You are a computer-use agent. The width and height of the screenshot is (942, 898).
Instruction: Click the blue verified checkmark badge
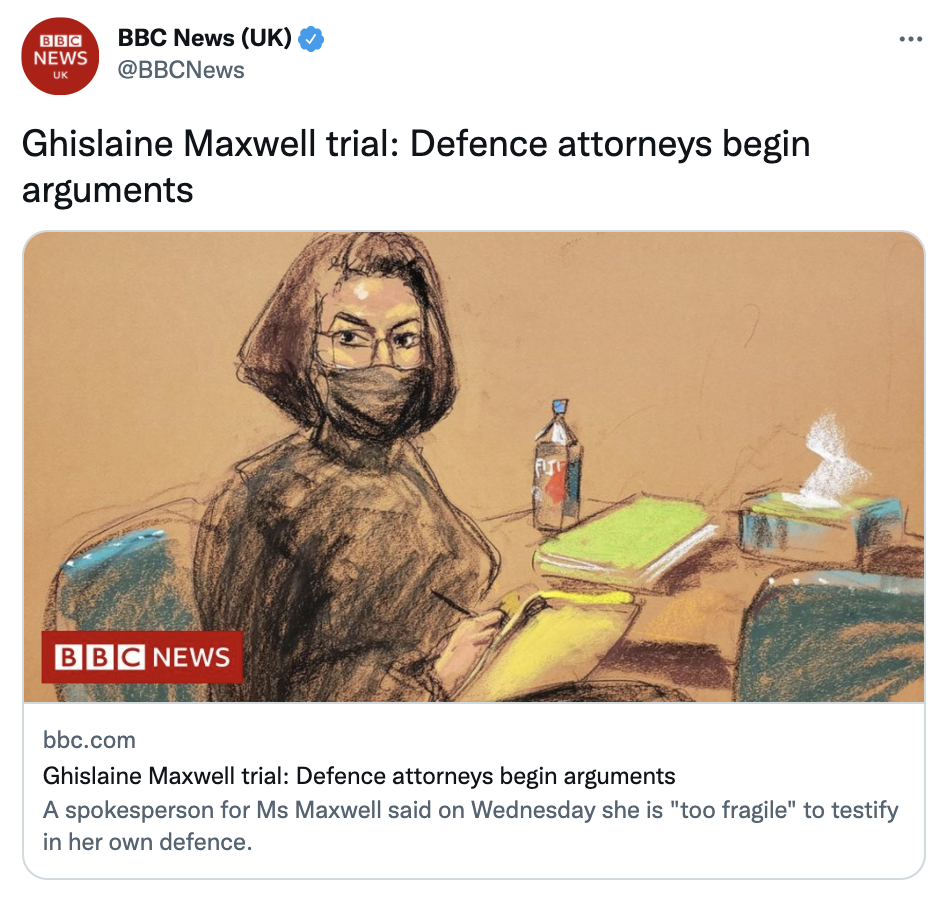coord(311,38)
